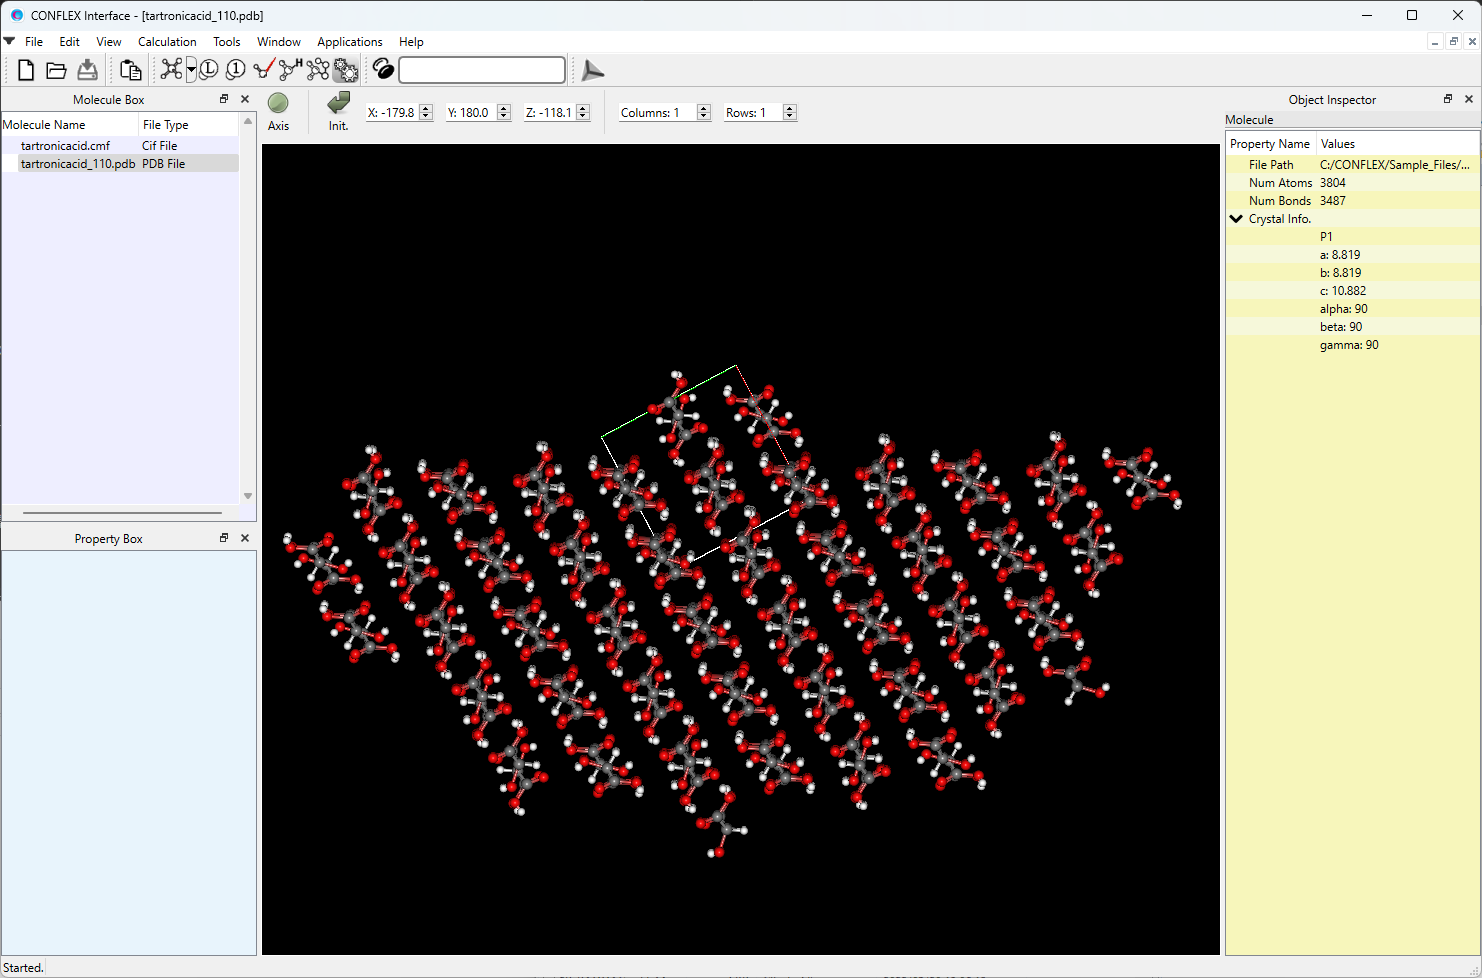Open the Calculation menu
The image size is (1482, 978).
pos(166,42)
